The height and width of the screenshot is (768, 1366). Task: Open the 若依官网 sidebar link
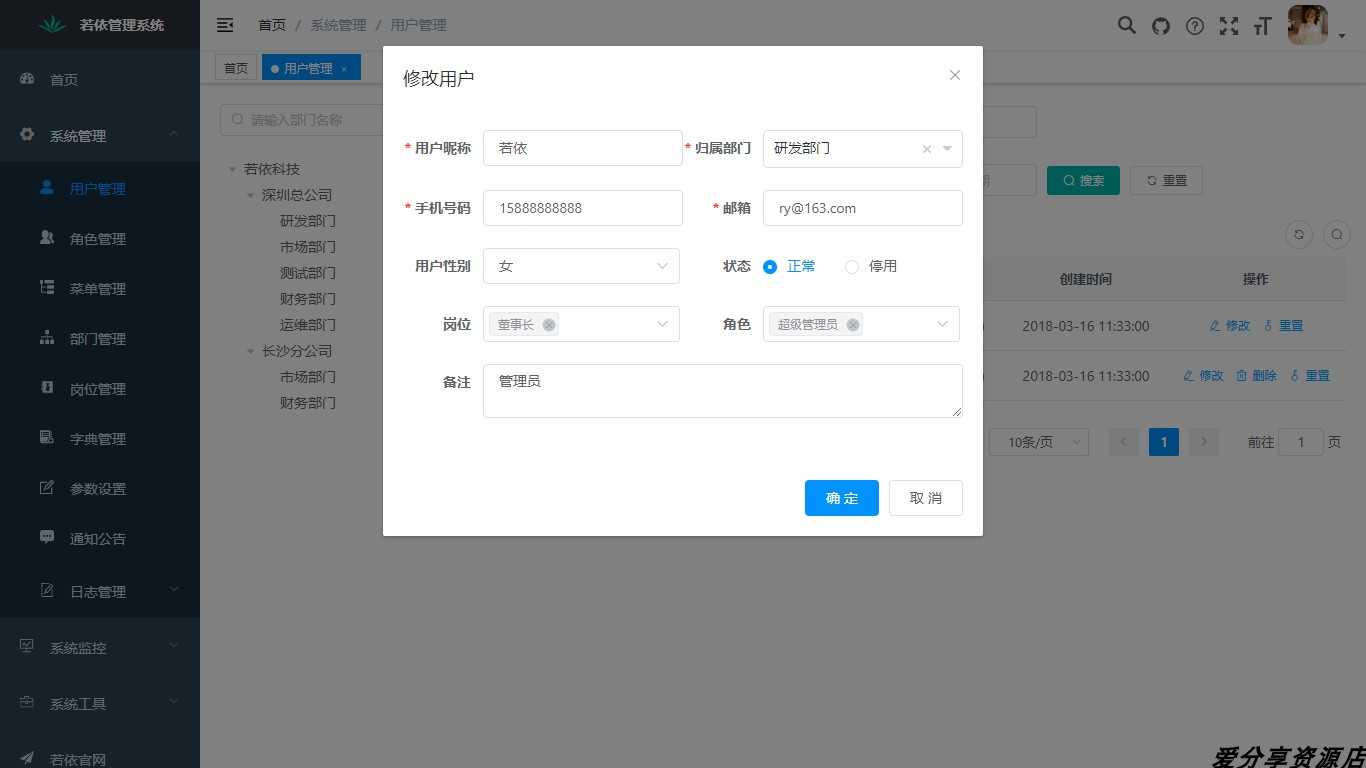click(100, 758)
